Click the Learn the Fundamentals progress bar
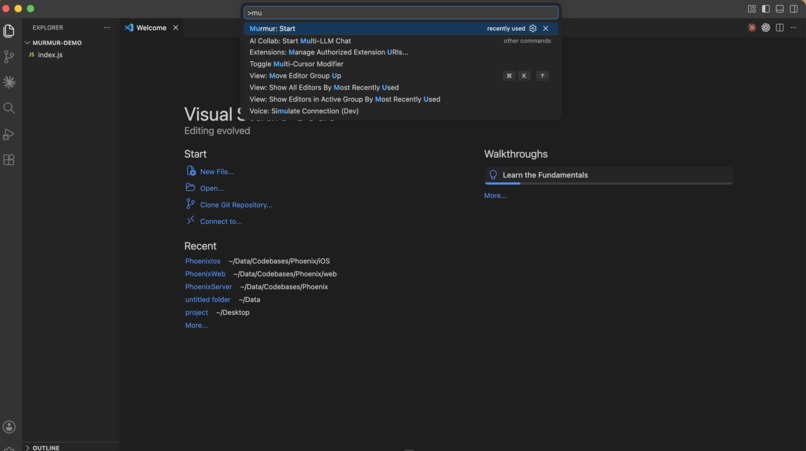The width and height of the screenshot is (806, 451). [609, 183]
